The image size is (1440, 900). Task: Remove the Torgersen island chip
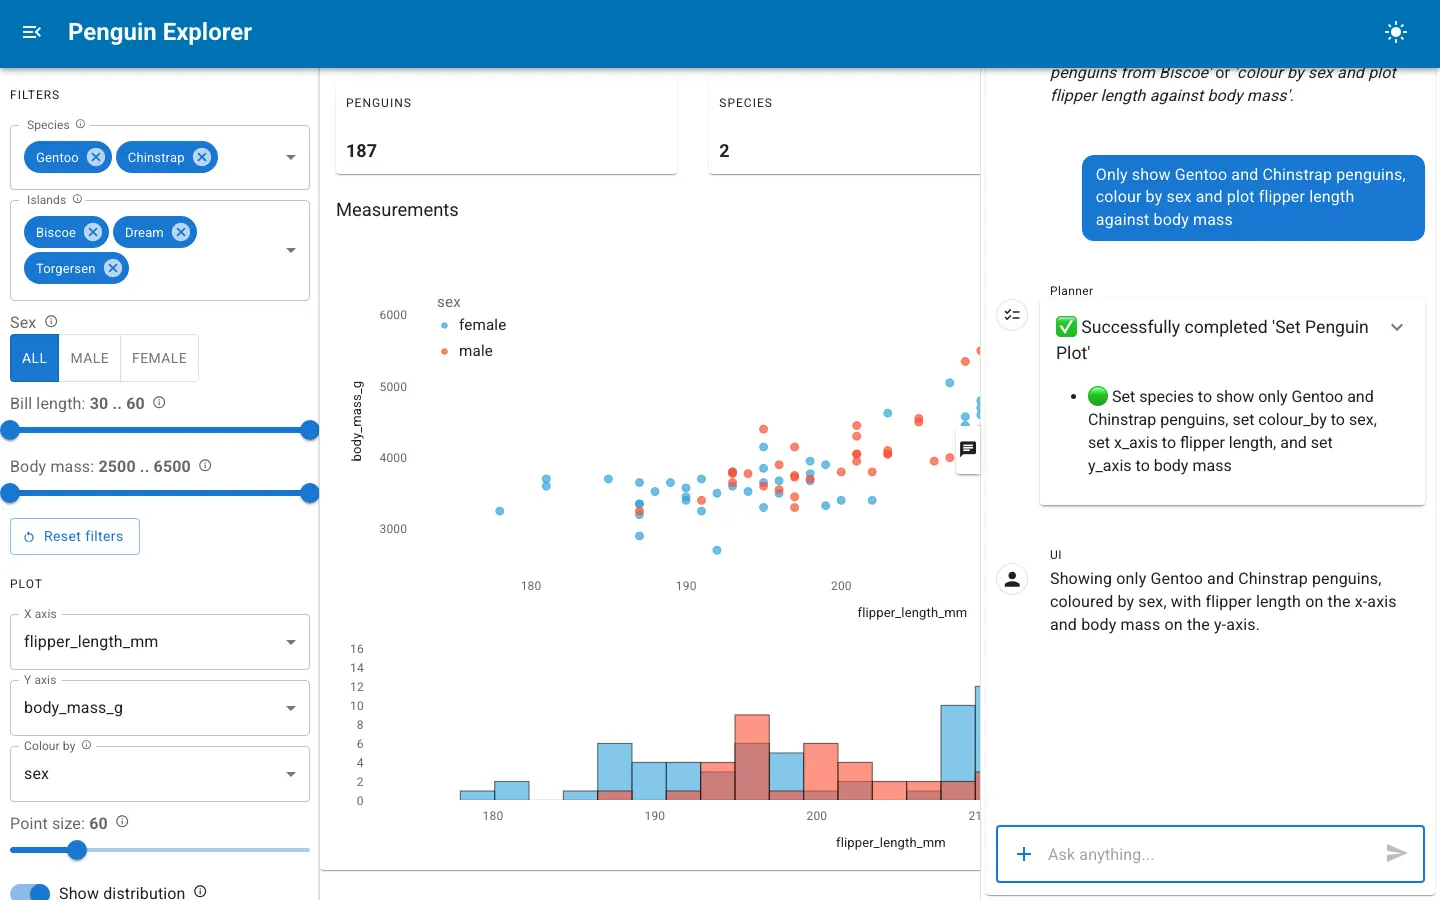click(113, 268)
